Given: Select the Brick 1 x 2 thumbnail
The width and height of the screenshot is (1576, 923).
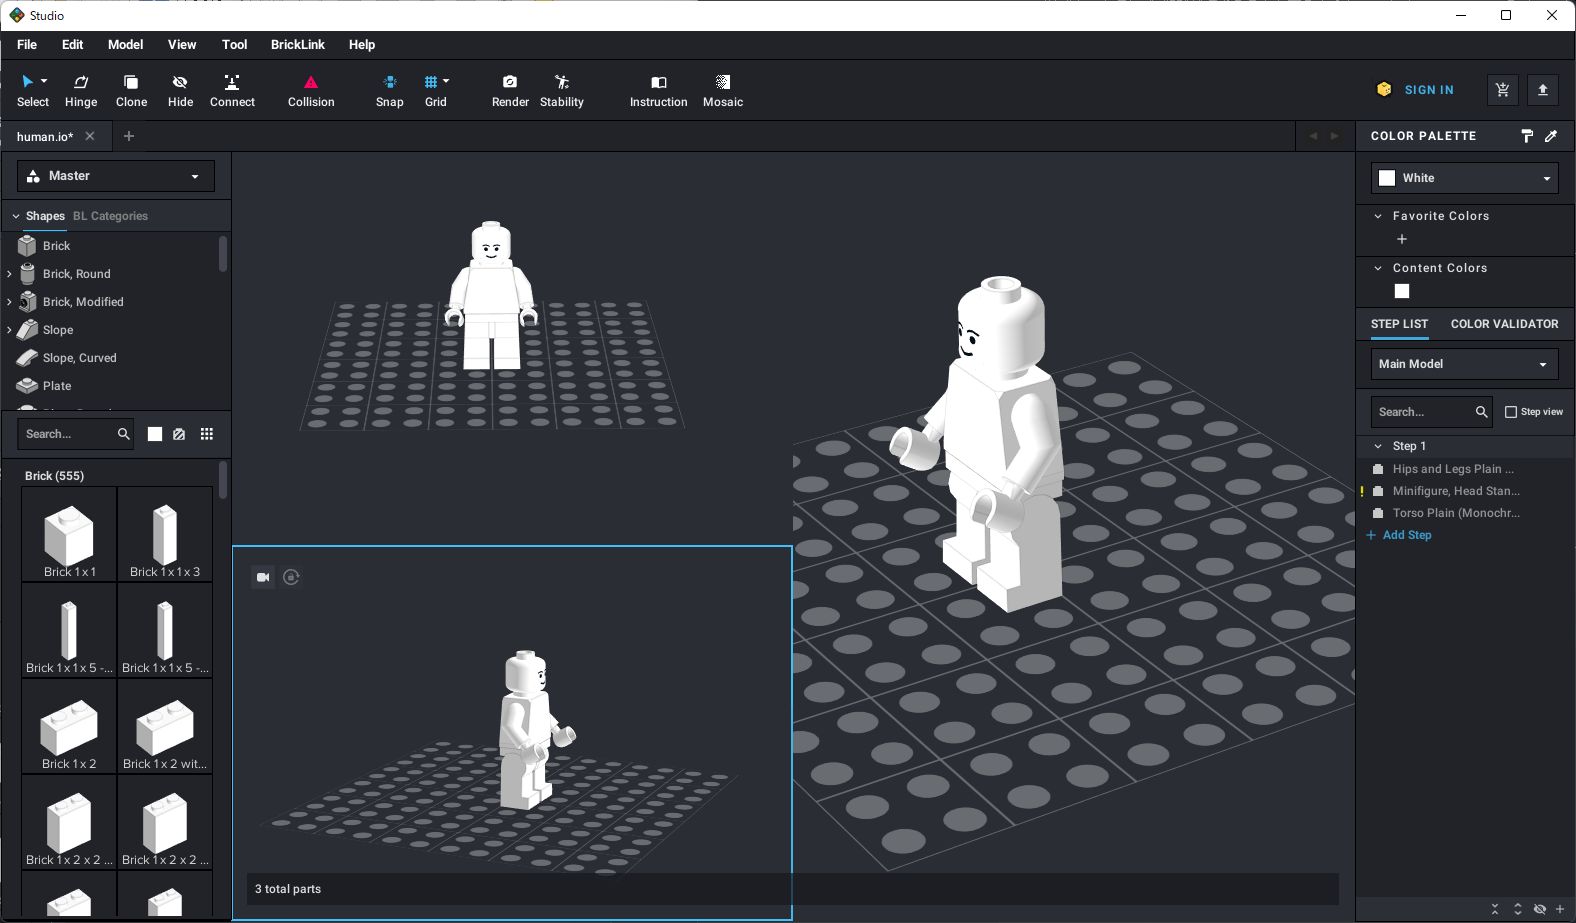Looking at the screenshot, I should click(x=69, y=726).
